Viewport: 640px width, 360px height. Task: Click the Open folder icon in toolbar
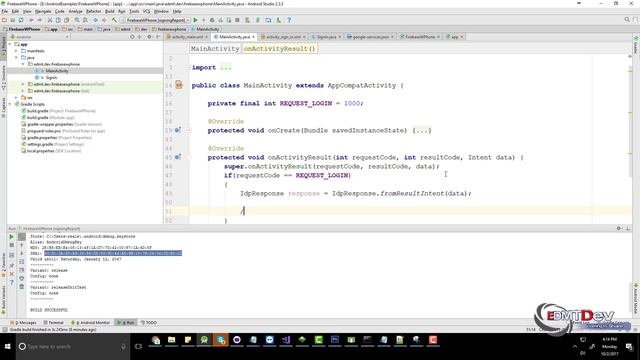click(4, 20)
